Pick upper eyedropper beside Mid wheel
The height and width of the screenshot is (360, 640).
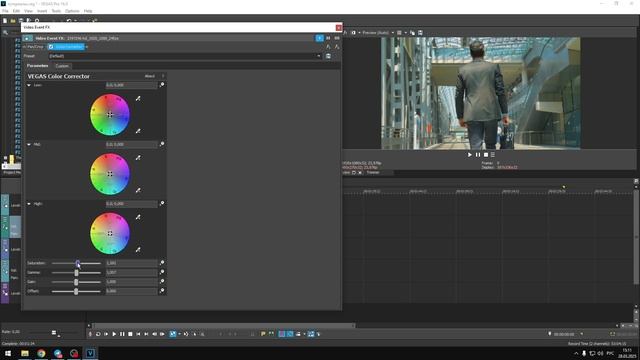[x=138, y=158]
